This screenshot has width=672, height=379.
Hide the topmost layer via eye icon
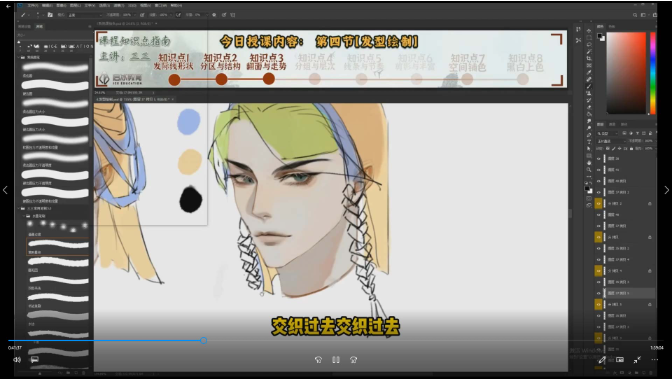(x=599, y=159)
